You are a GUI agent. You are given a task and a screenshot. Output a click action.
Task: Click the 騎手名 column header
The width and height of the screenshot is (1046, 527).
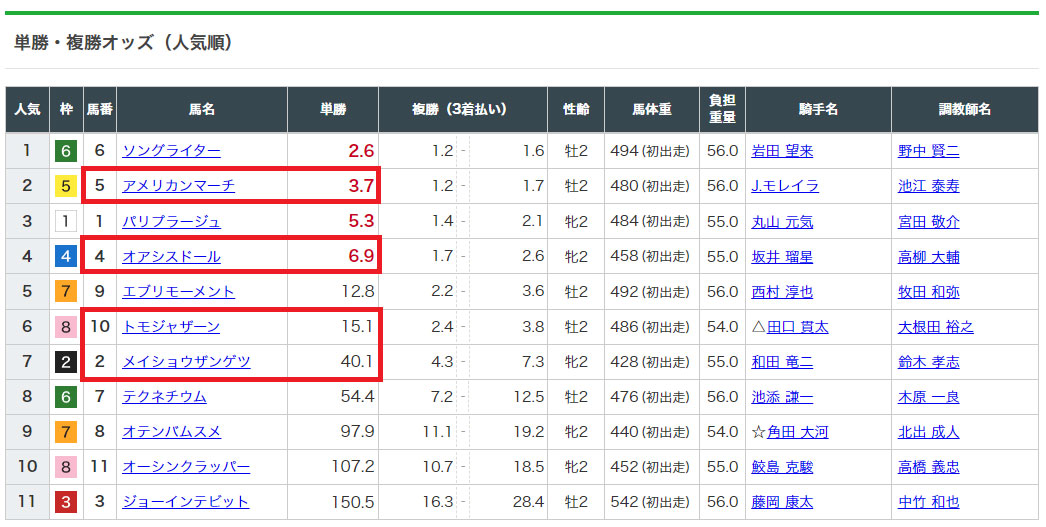pos(817,109)
